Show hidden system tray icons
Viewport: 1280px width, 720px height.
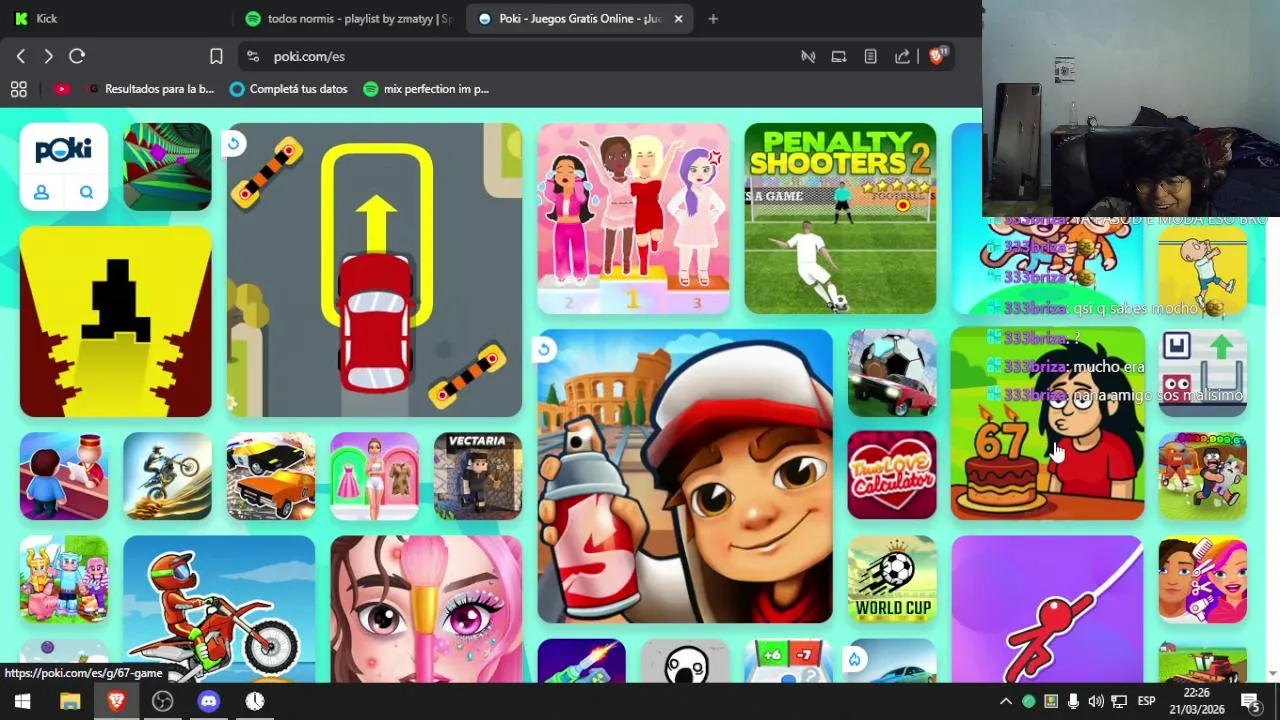tap(1006, 701)
